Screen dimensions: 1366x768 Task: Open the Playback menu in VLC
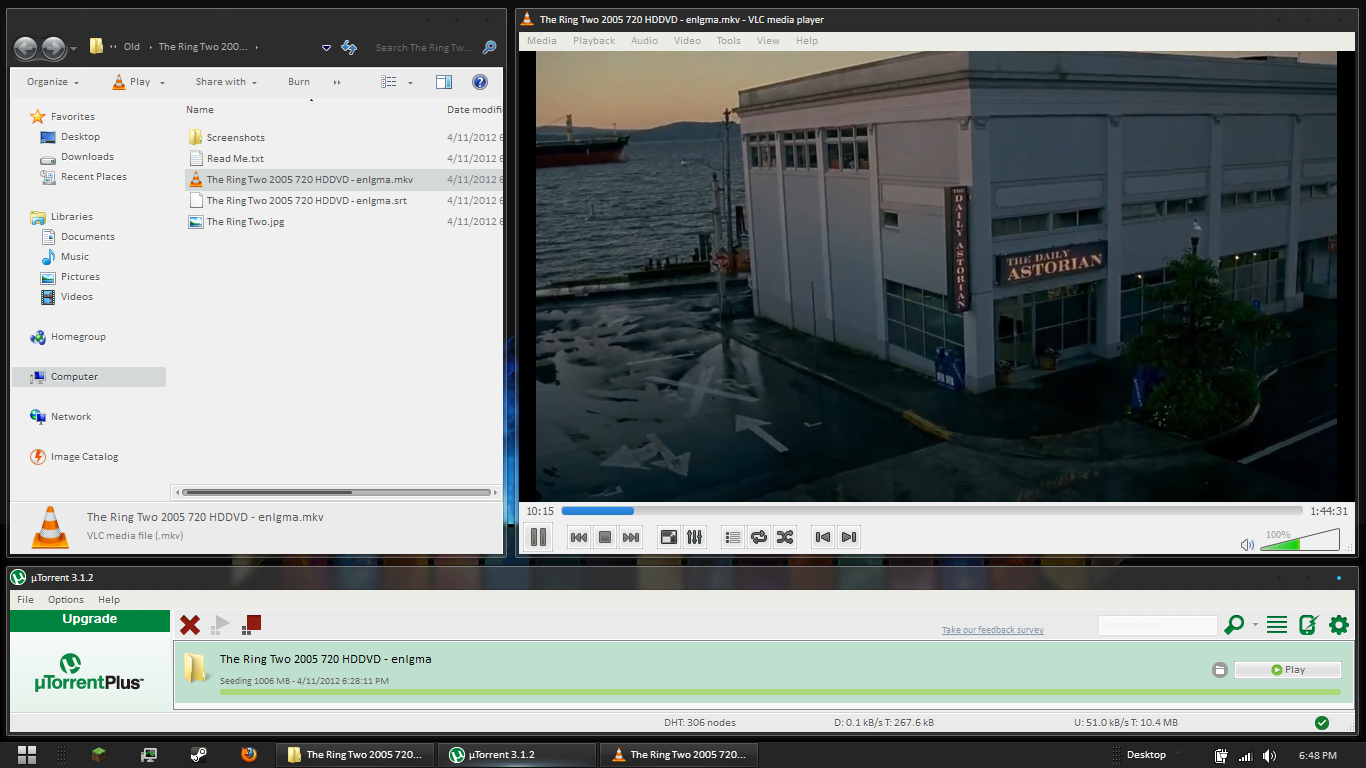[x=594, y=41]
